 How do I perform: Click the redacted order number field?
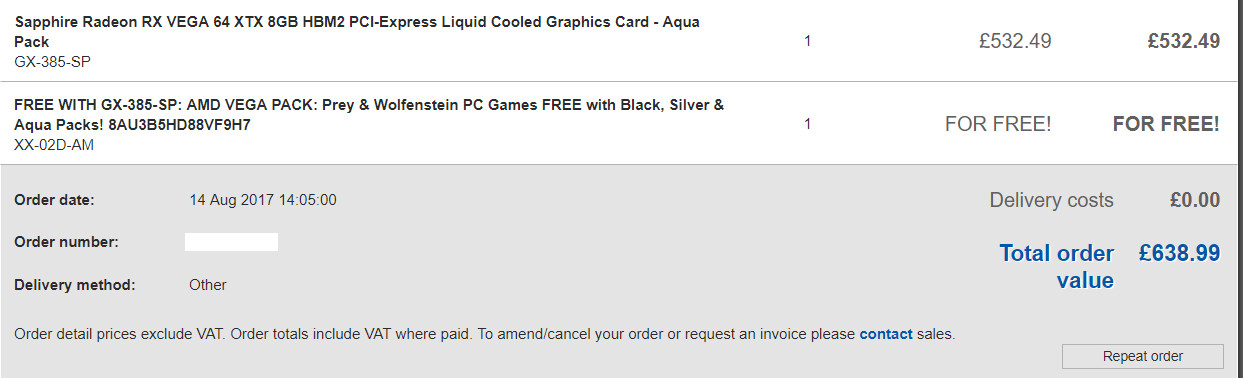(231, 241)
